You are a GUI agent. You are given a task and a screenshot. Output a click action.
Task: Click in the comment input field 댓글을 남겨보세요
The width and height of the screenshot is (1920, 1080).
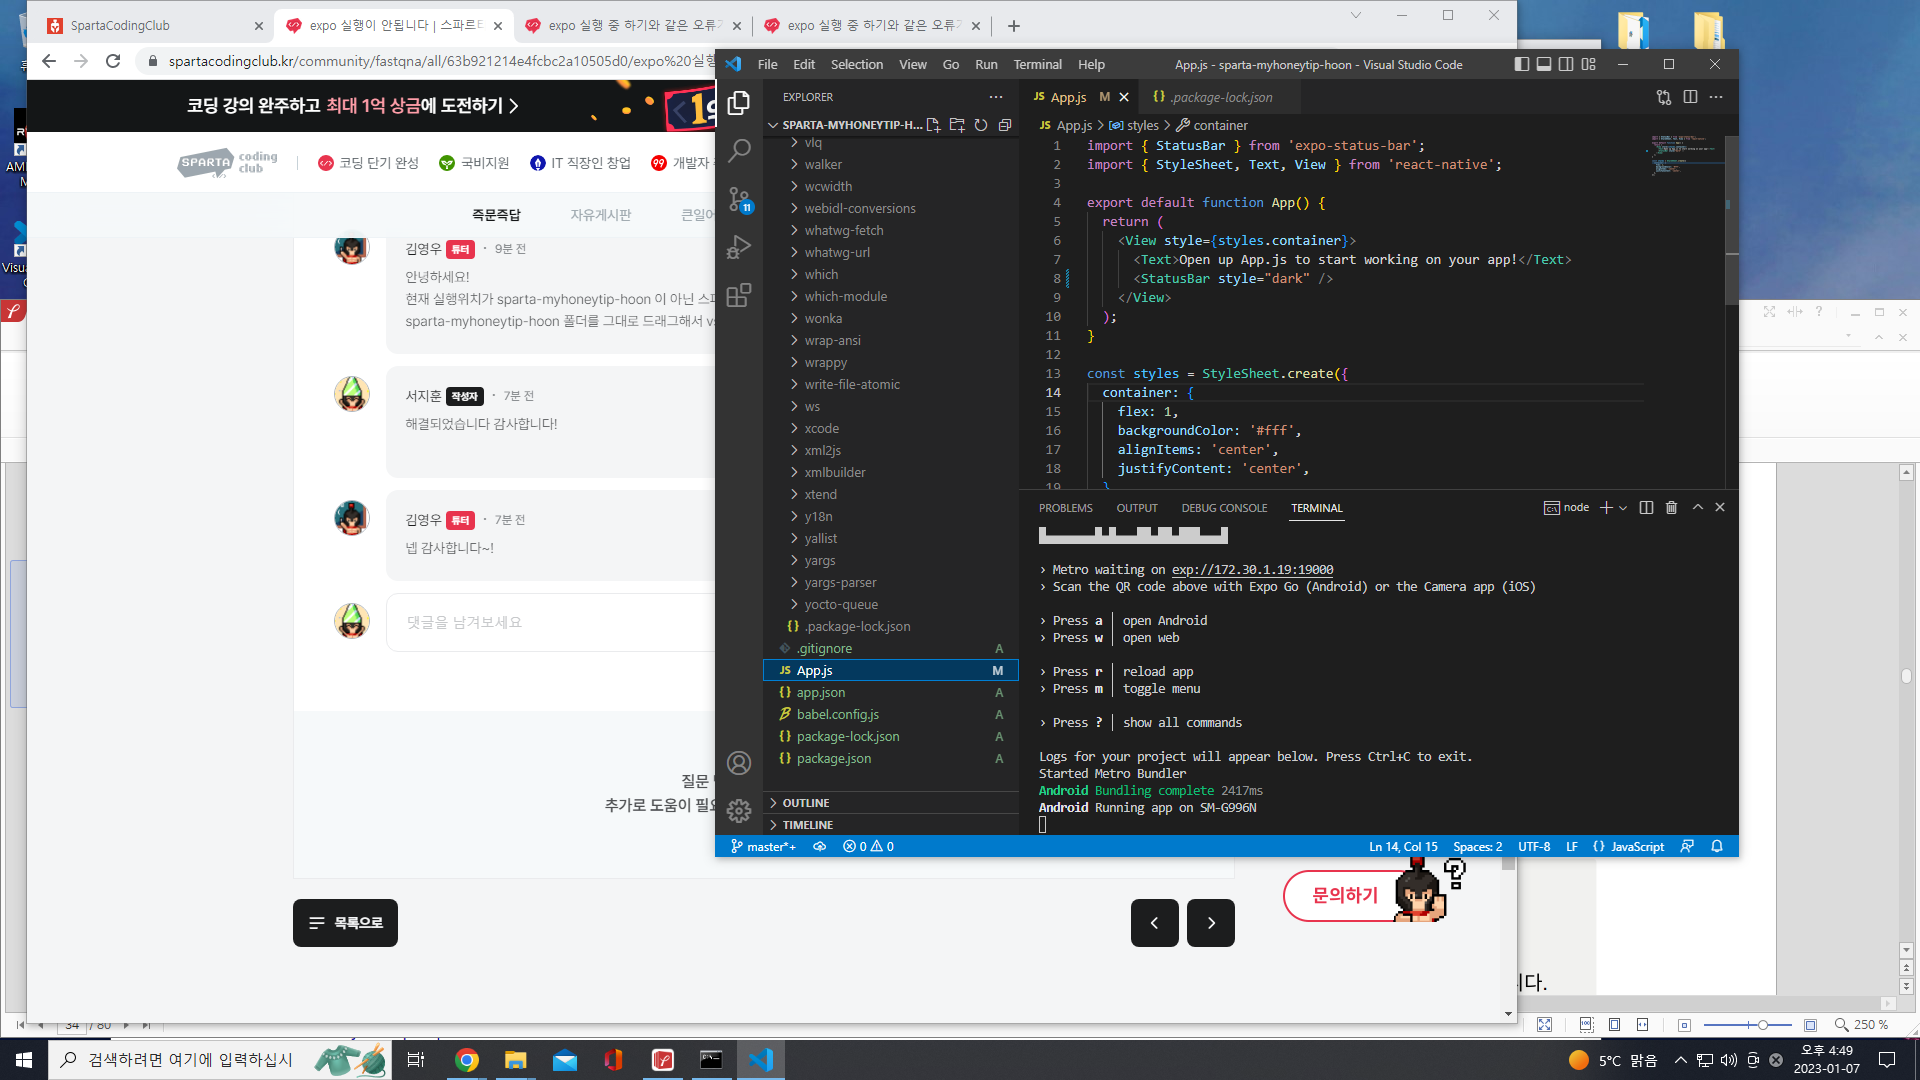point(550,622)
